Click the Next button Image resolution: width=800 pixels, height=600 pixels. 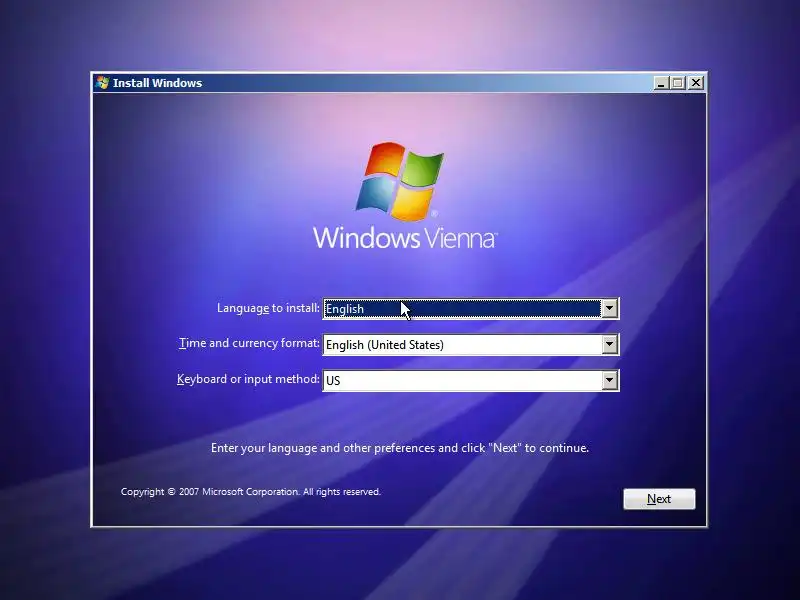tap(659, 499)
